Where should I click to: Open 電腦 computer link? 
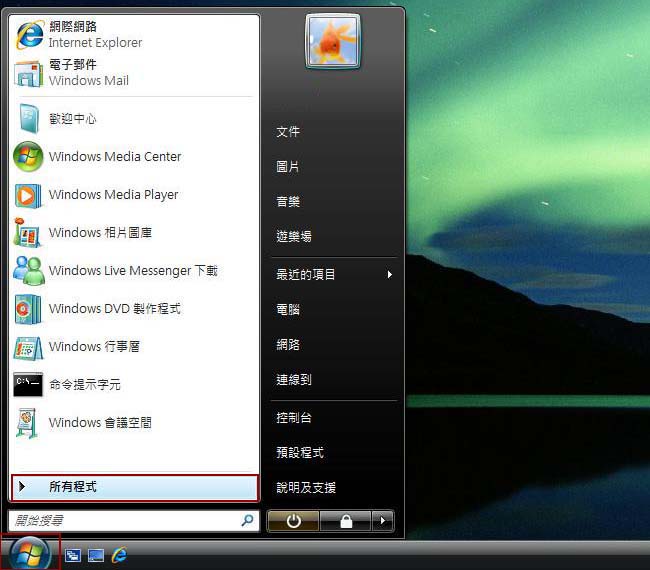point(288,309)
